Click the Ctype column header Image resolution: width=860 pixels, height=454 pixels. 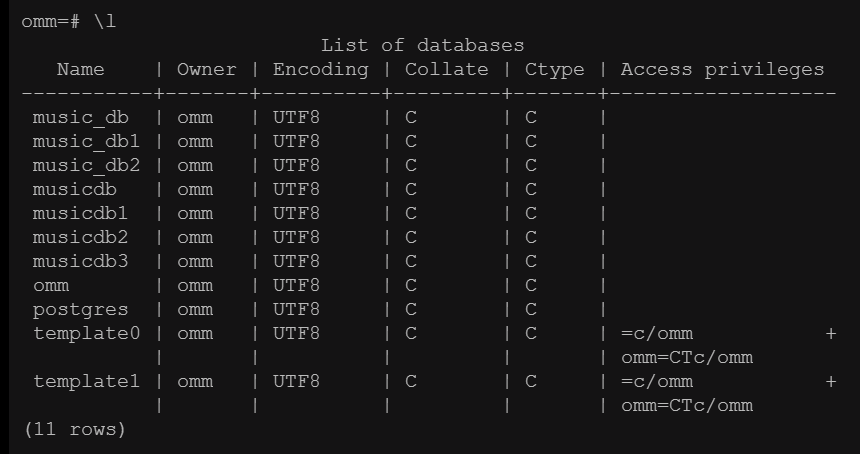coord(555,71)
